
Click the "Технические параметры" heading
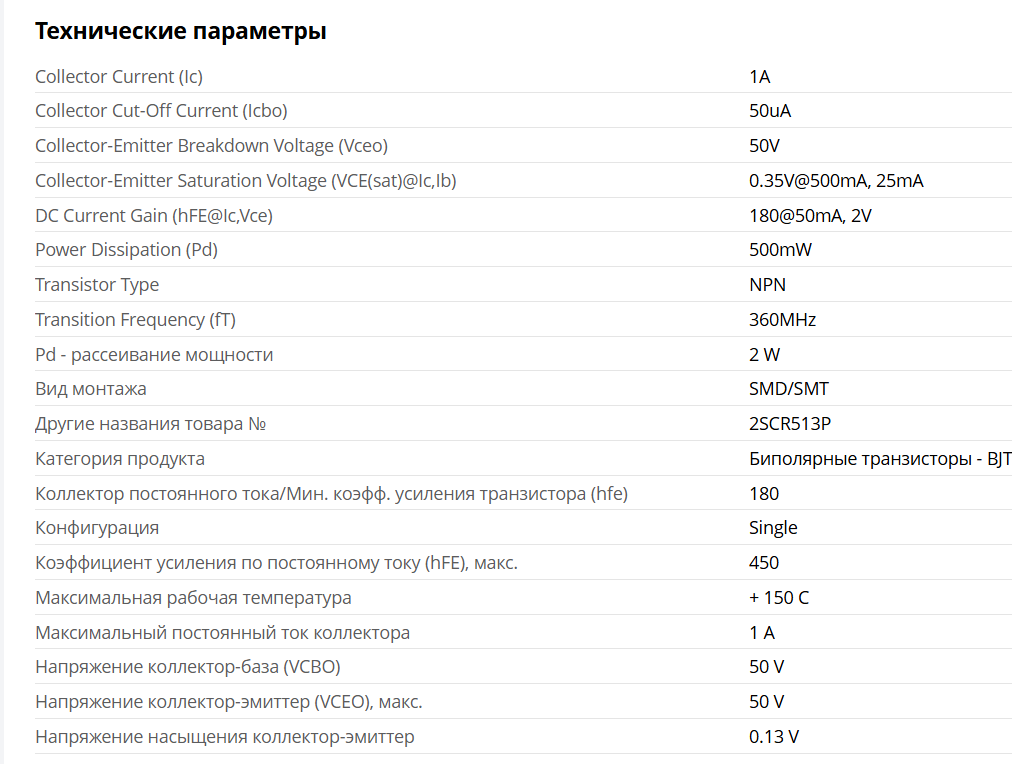181,31
